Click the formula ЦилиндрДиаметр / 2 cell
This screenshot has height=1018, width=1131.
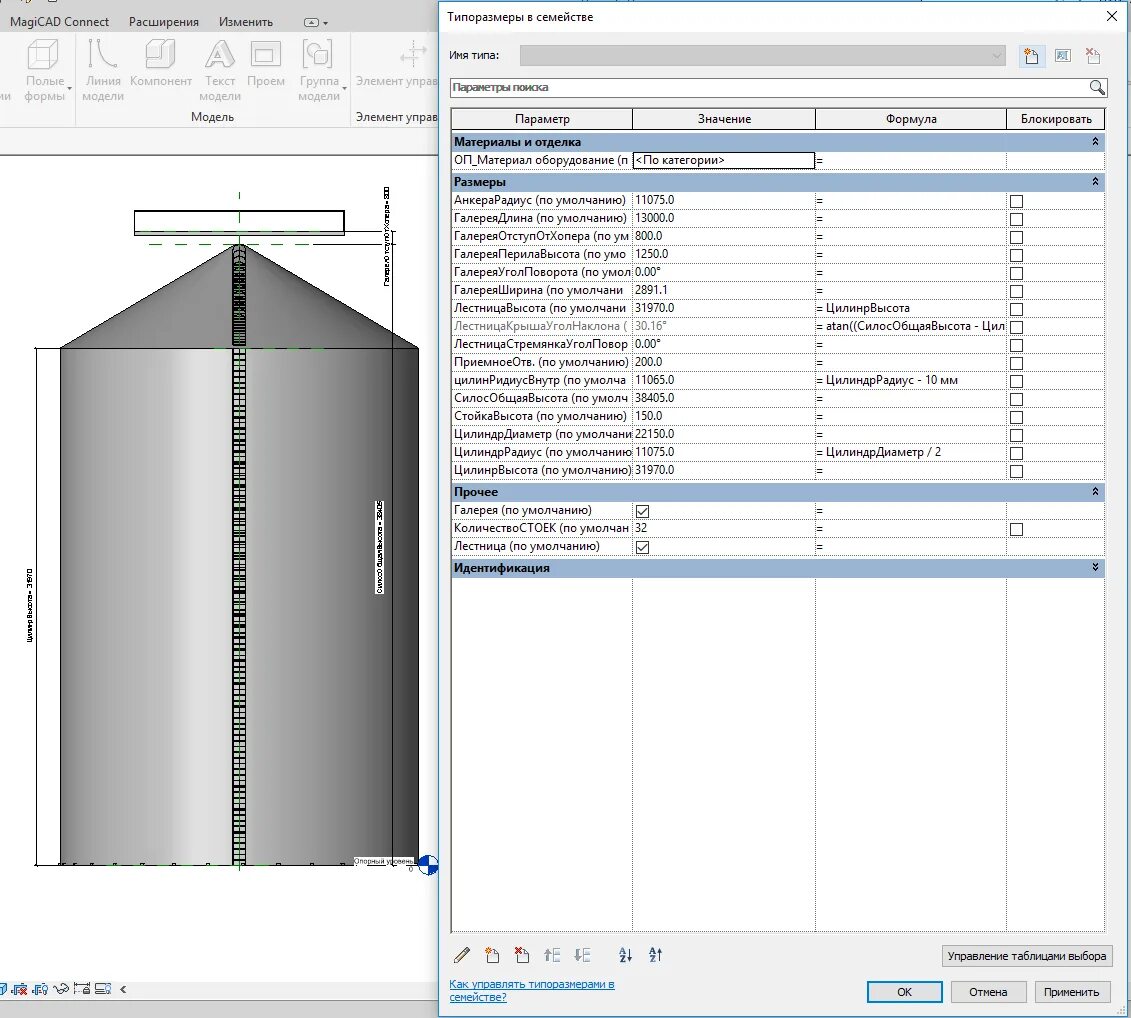coord(911,452)
